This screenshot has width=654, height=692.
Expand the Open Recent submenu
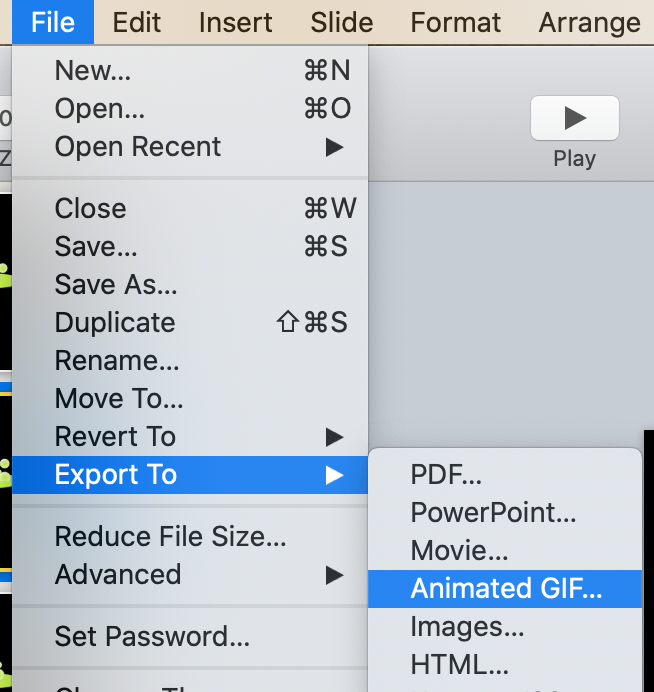[138, 146]
